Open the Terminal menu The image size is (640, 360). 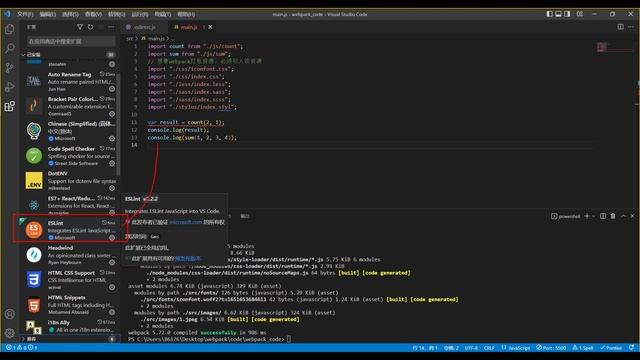tap(162, 14)
